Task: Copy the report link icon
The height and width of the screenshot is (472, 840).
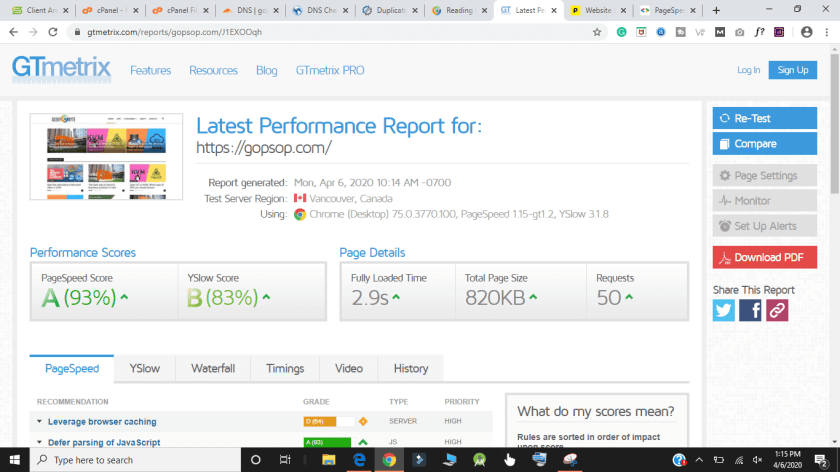Action: pos(777,310)
